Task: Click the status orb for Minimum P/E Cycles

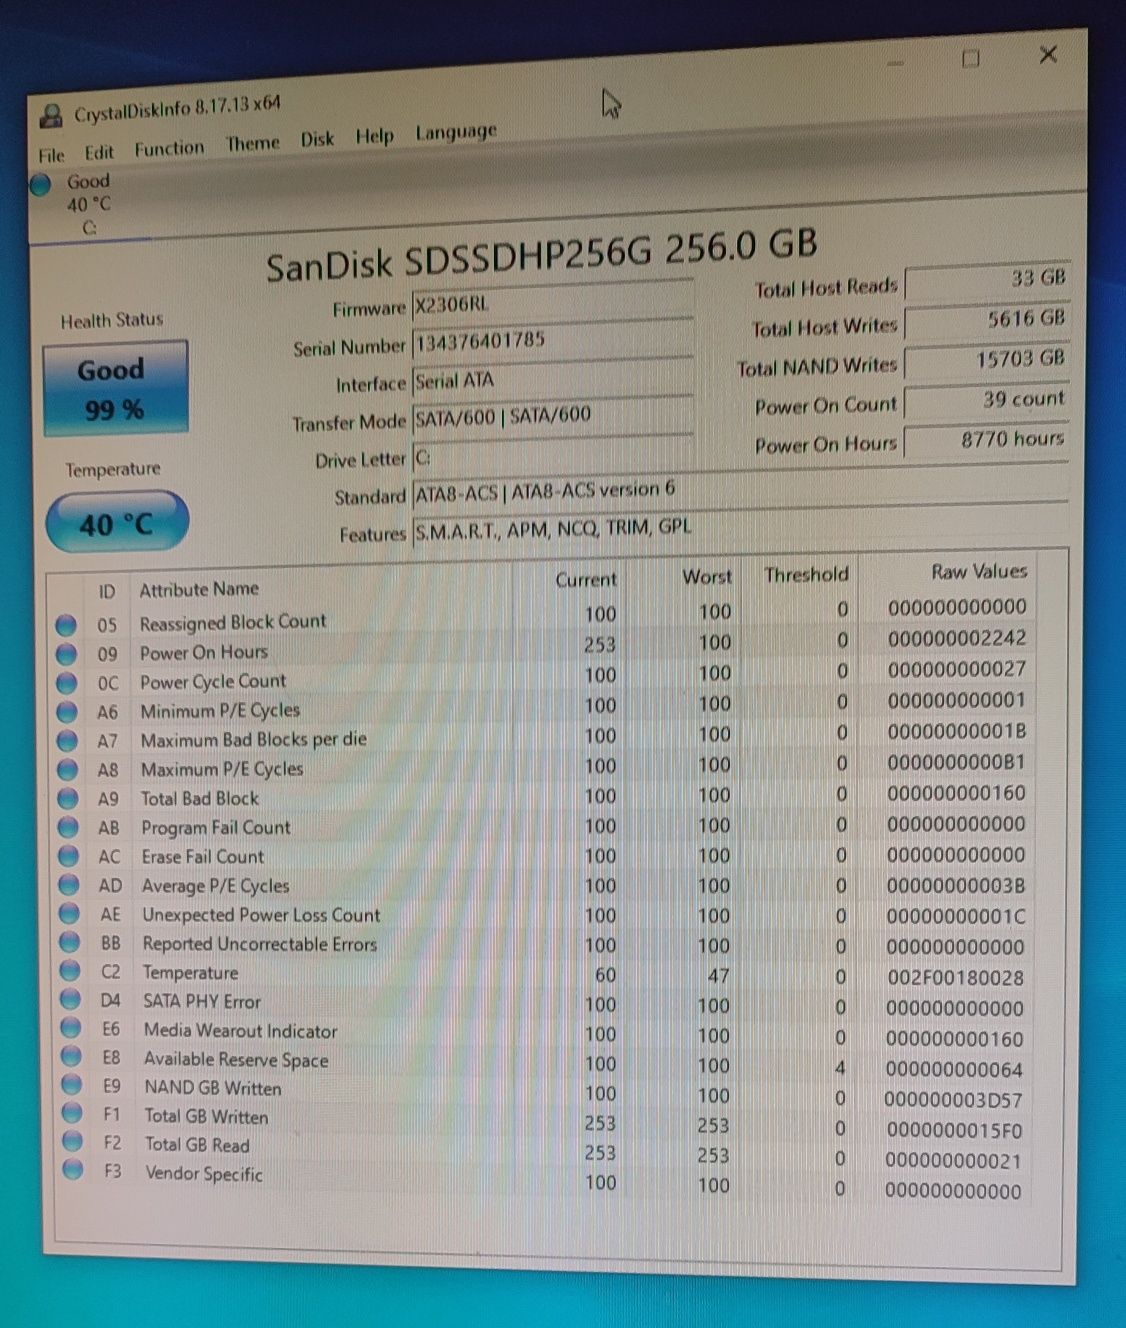Action: (67, 712)
